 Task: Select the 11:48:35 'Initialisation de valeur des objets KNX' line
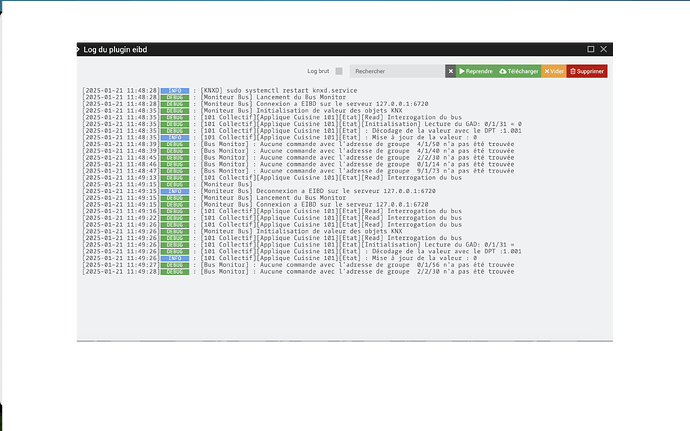coord(242,111)
